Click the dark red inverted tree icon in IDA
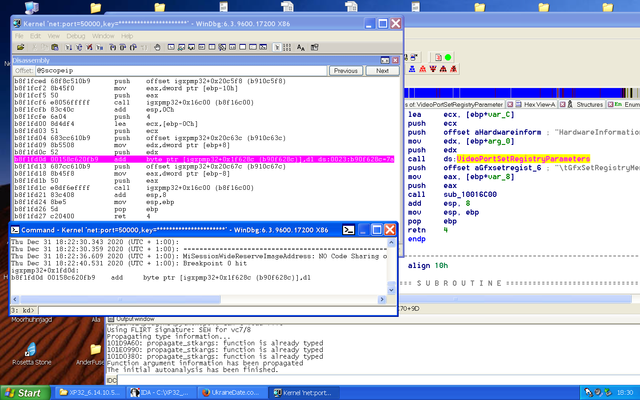 433,69
